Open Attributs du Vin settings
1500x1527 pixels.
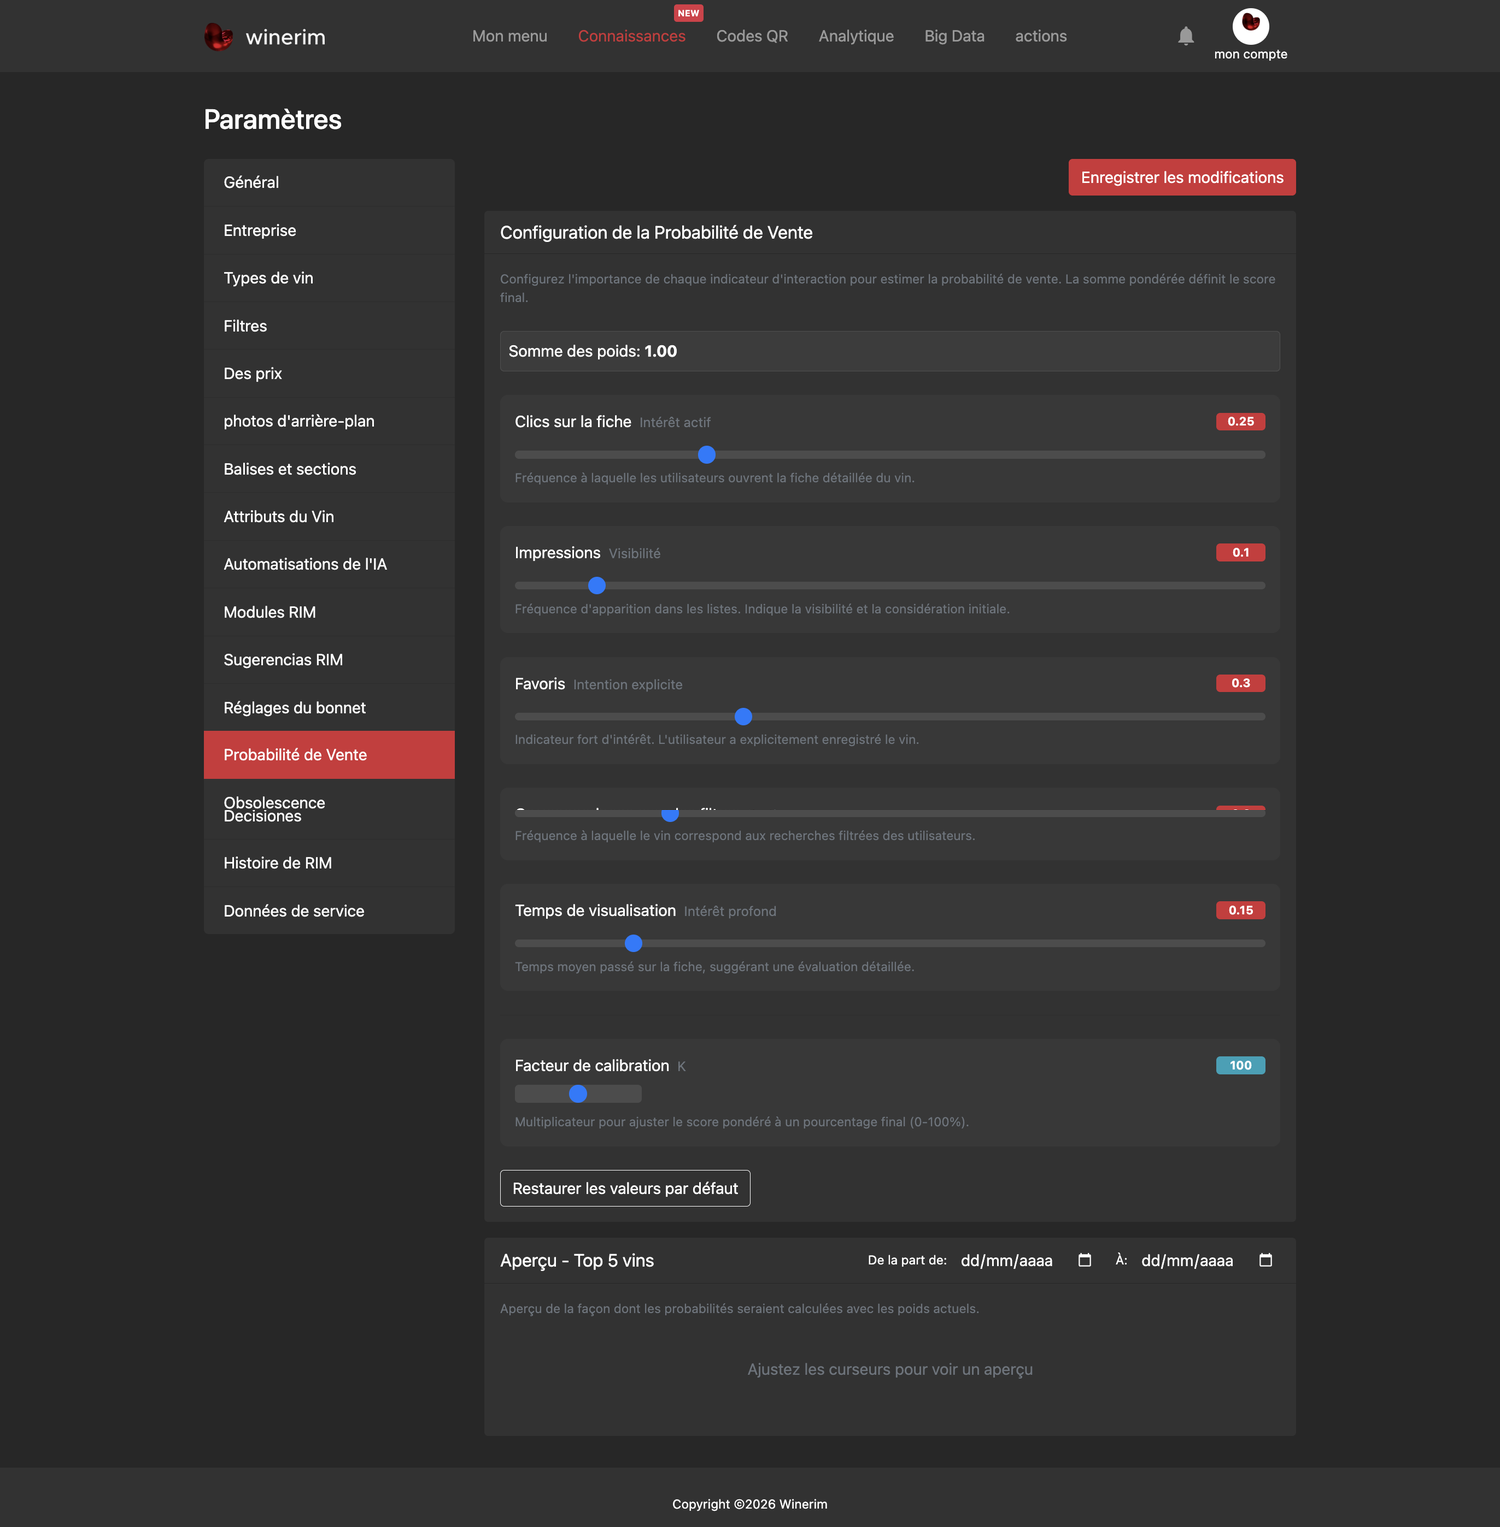[x=329, y=516]
